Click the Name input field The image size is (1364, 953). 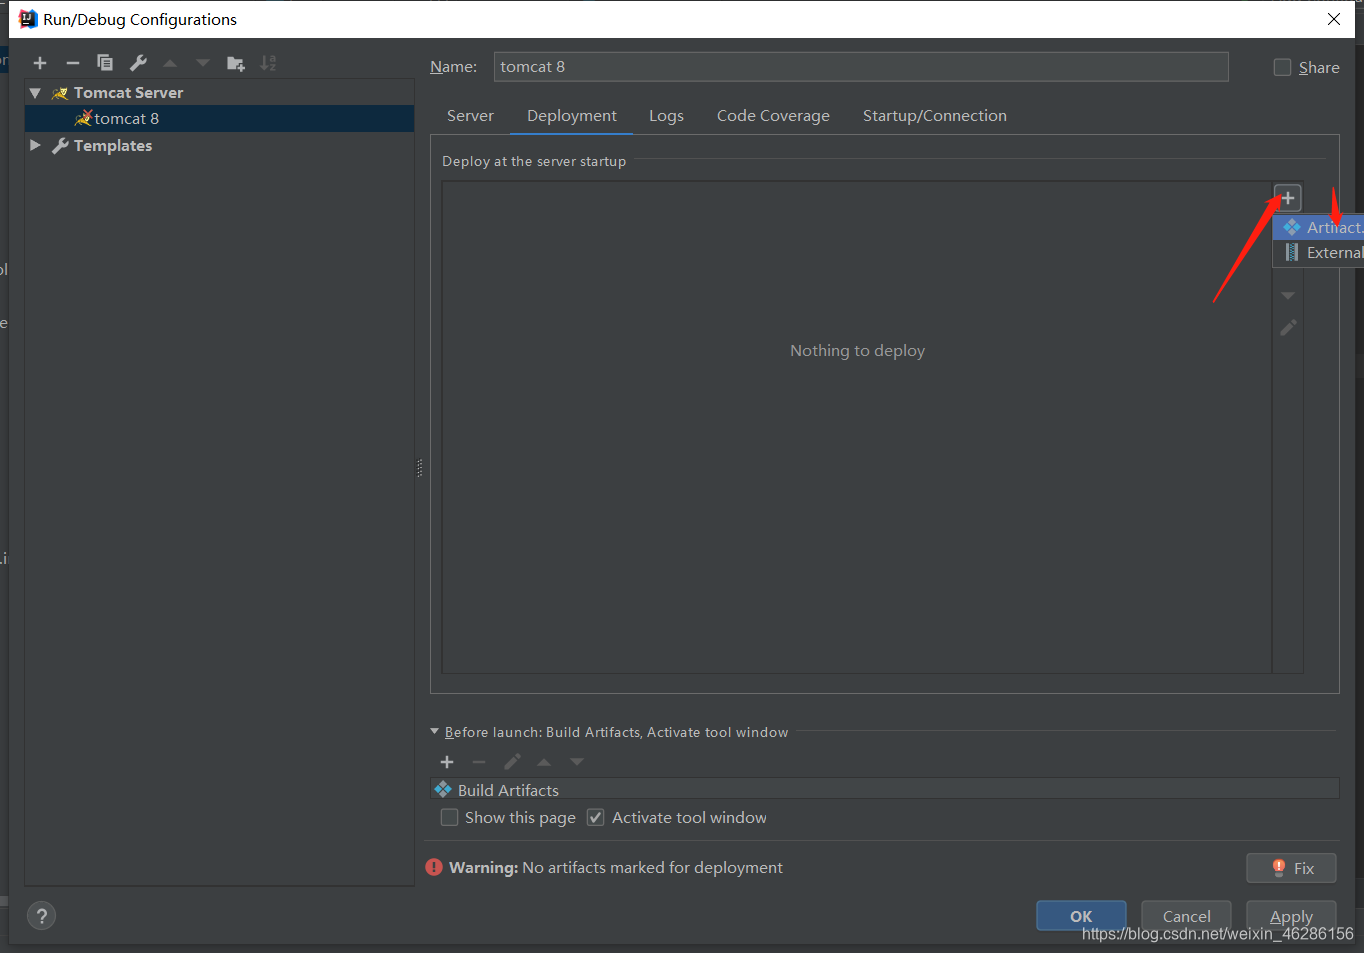[861, 67]
